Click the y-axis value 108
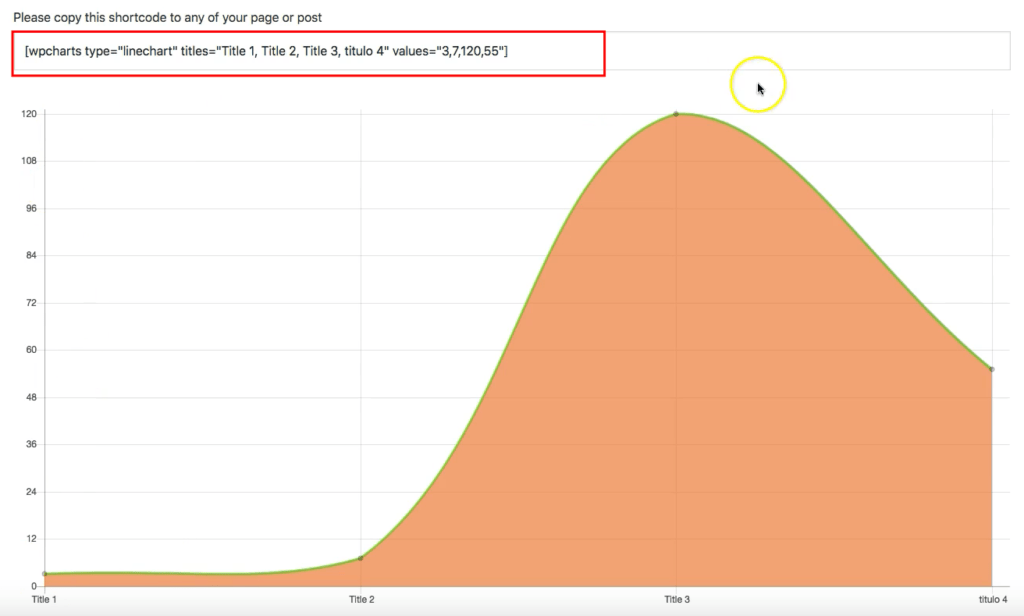1024x616 pixels. [x=29, y=161]
